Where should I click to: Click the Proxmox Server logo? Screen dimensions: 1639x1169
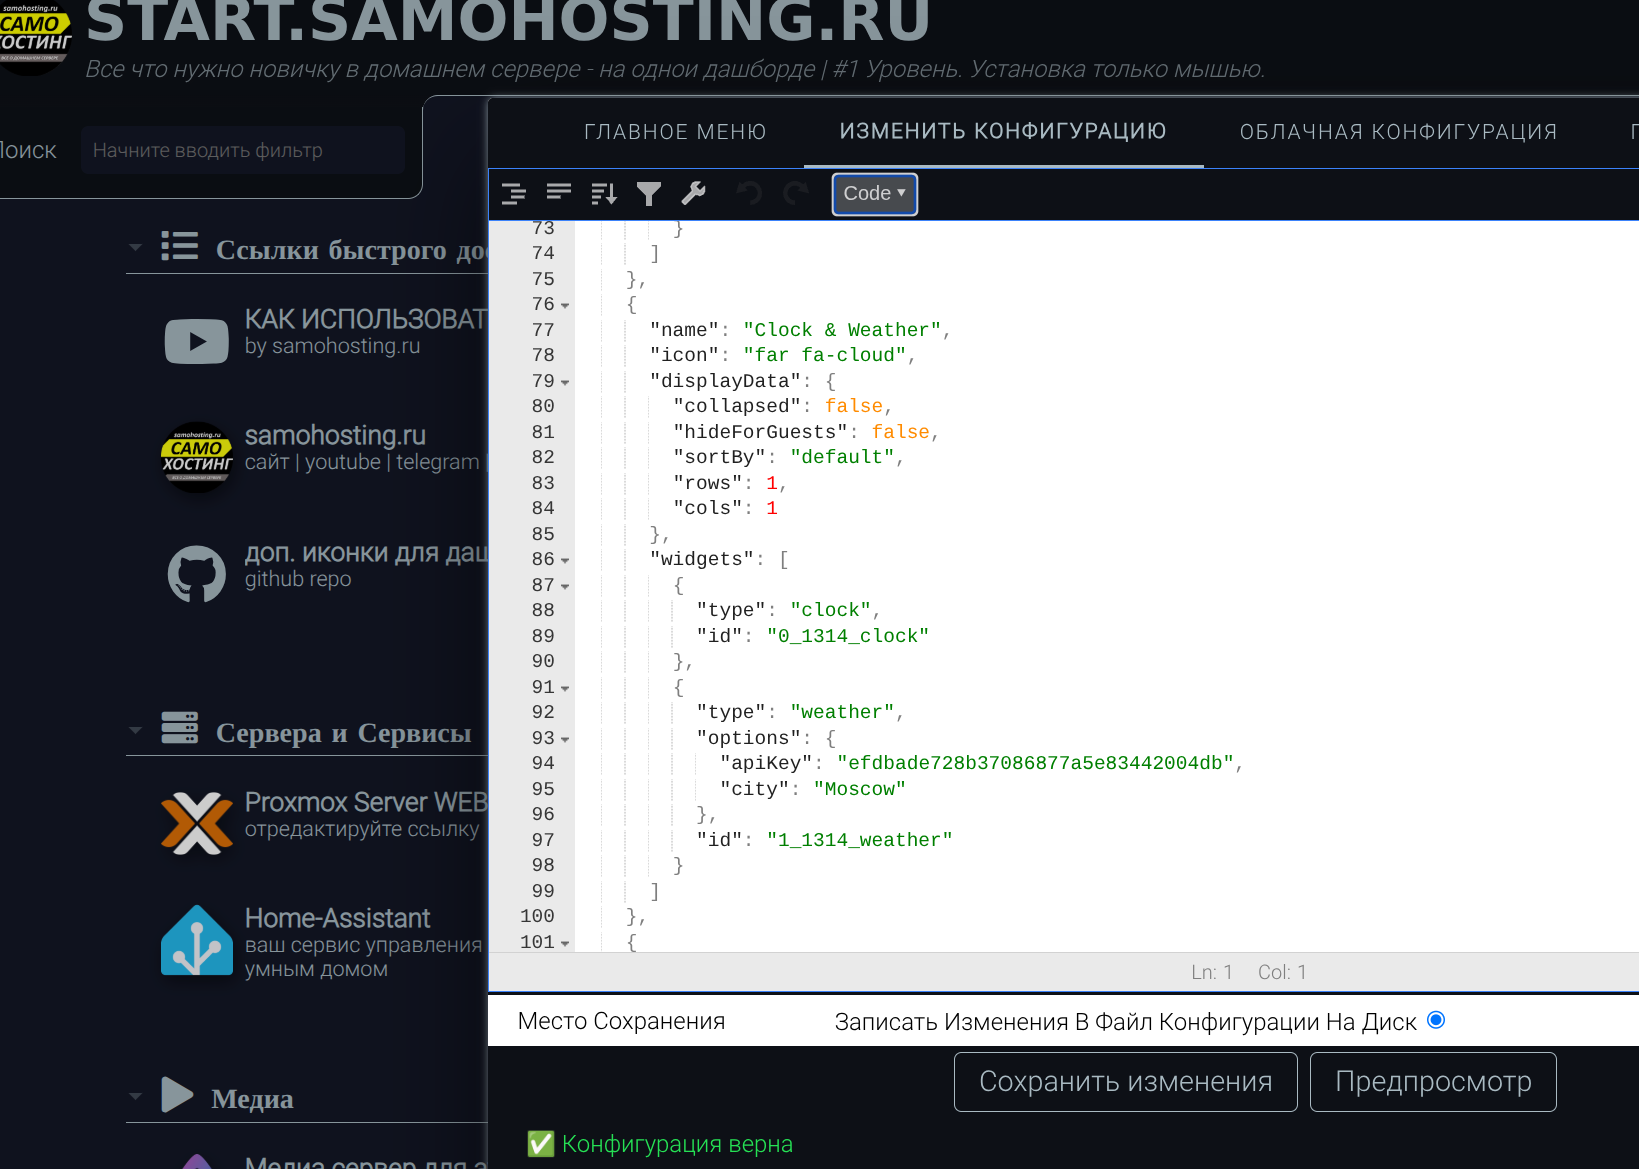point(197,823)
